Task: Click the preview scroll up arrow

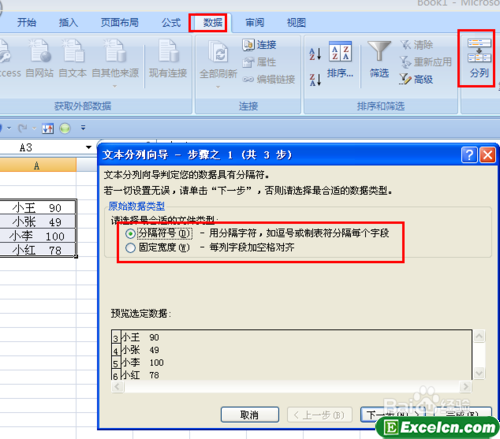Action: (x=479, y=336)
